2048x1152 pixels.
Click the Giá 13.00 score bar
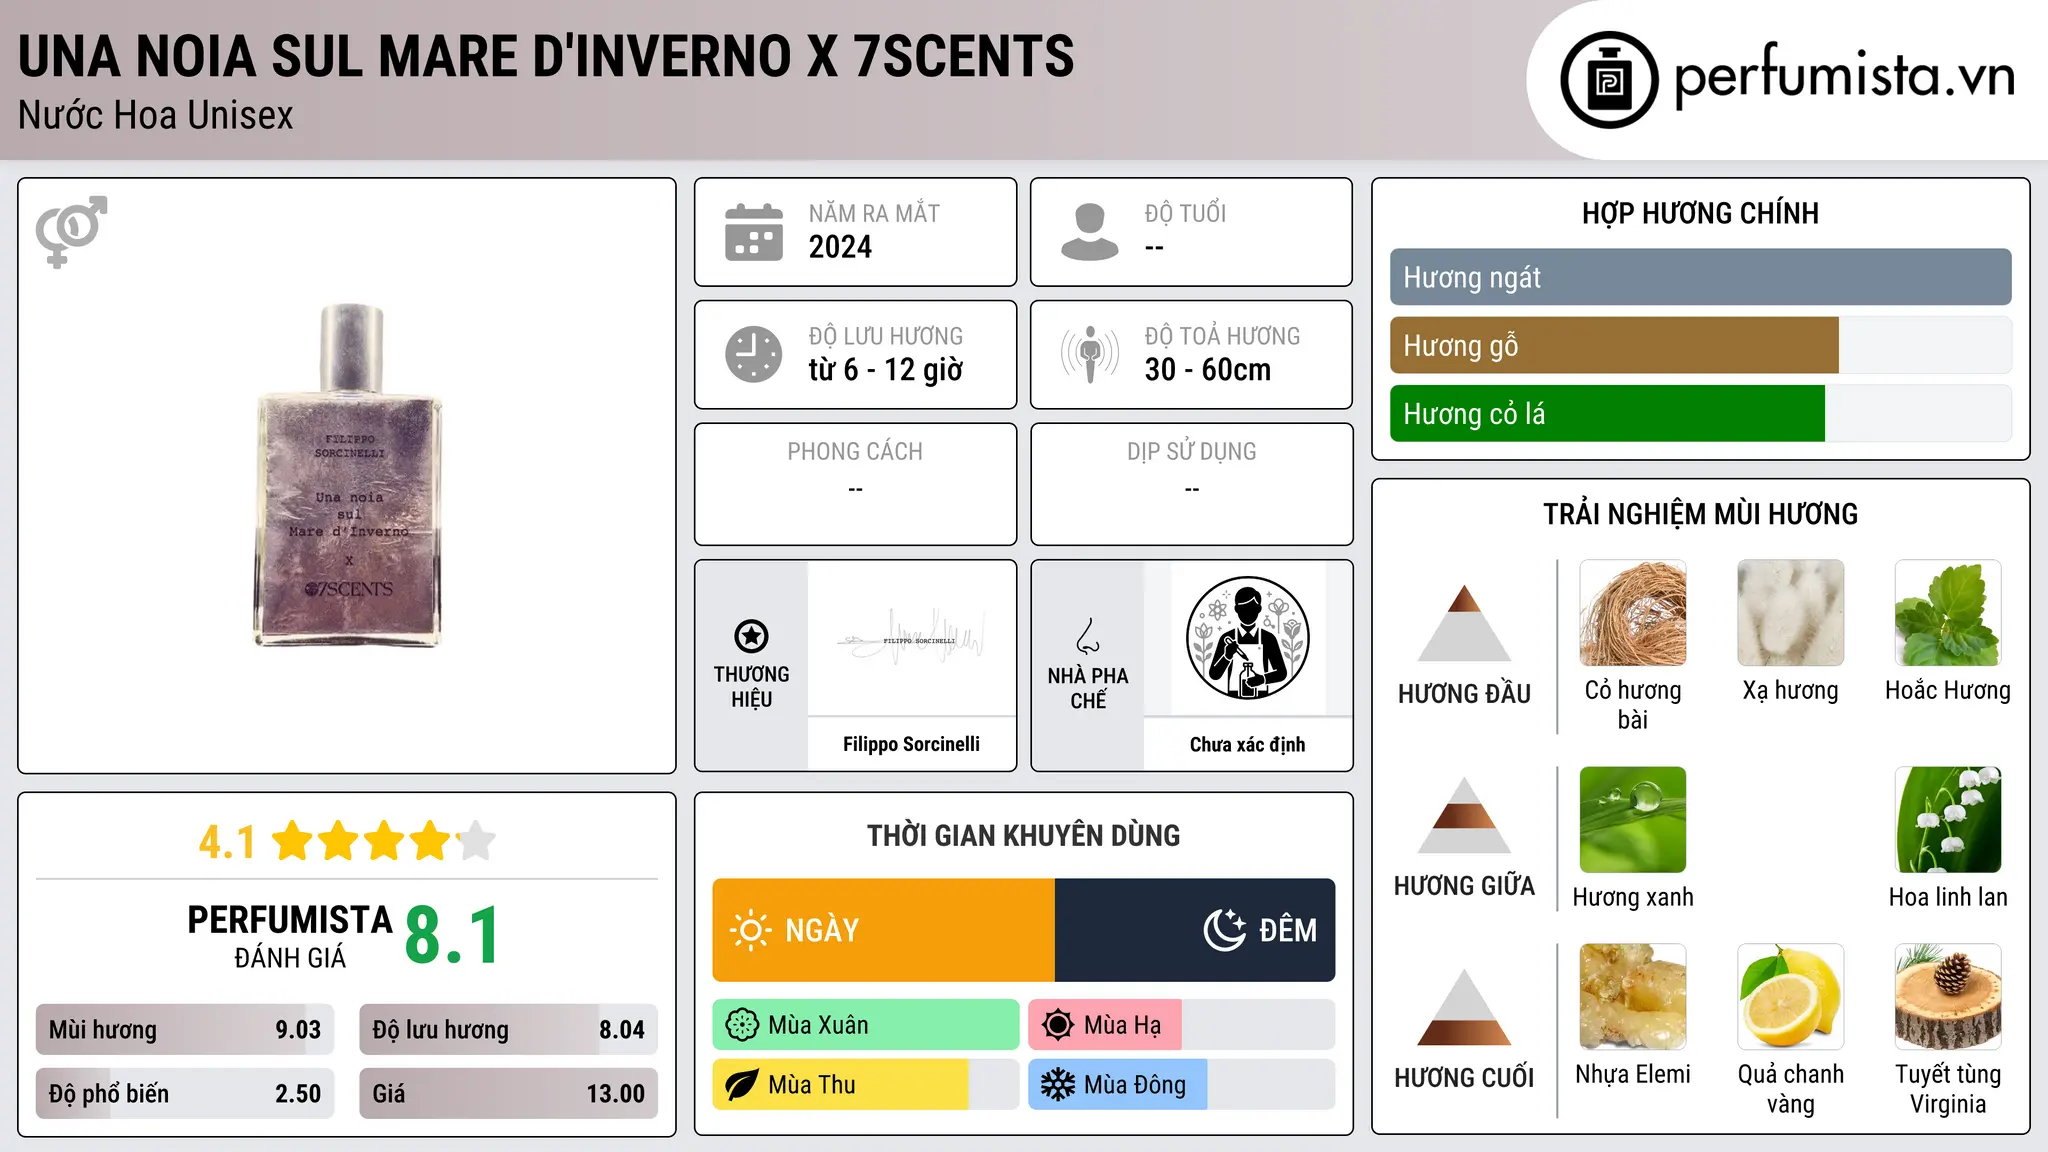pyautogui.click(x=508, y=1094)
